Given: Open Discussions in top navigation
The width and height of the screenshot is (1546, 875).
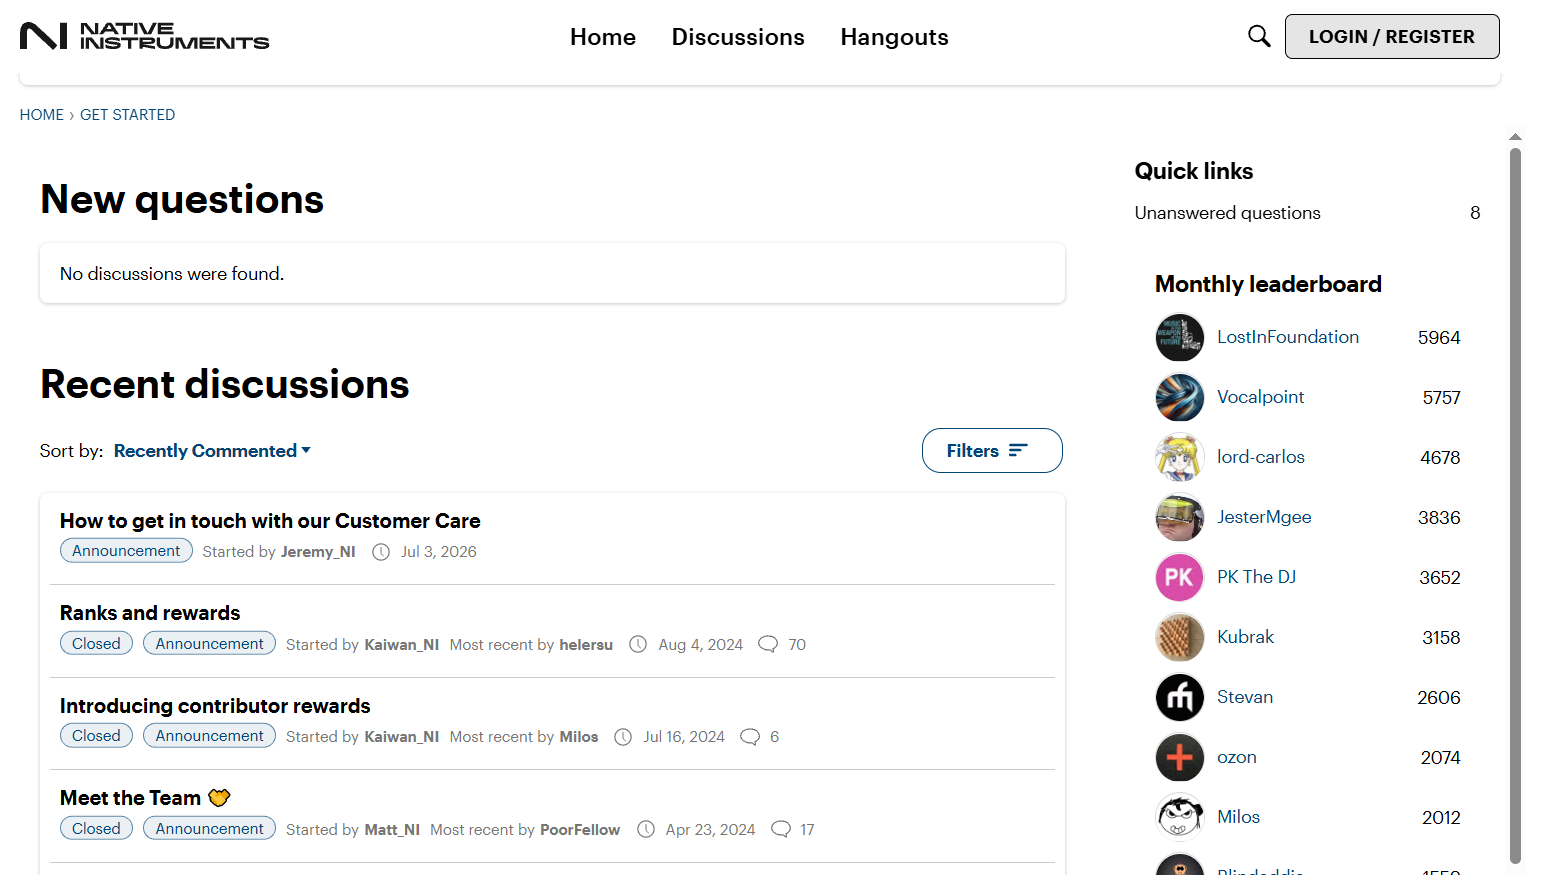Looking at the screenshot, I should coord(738,37).
